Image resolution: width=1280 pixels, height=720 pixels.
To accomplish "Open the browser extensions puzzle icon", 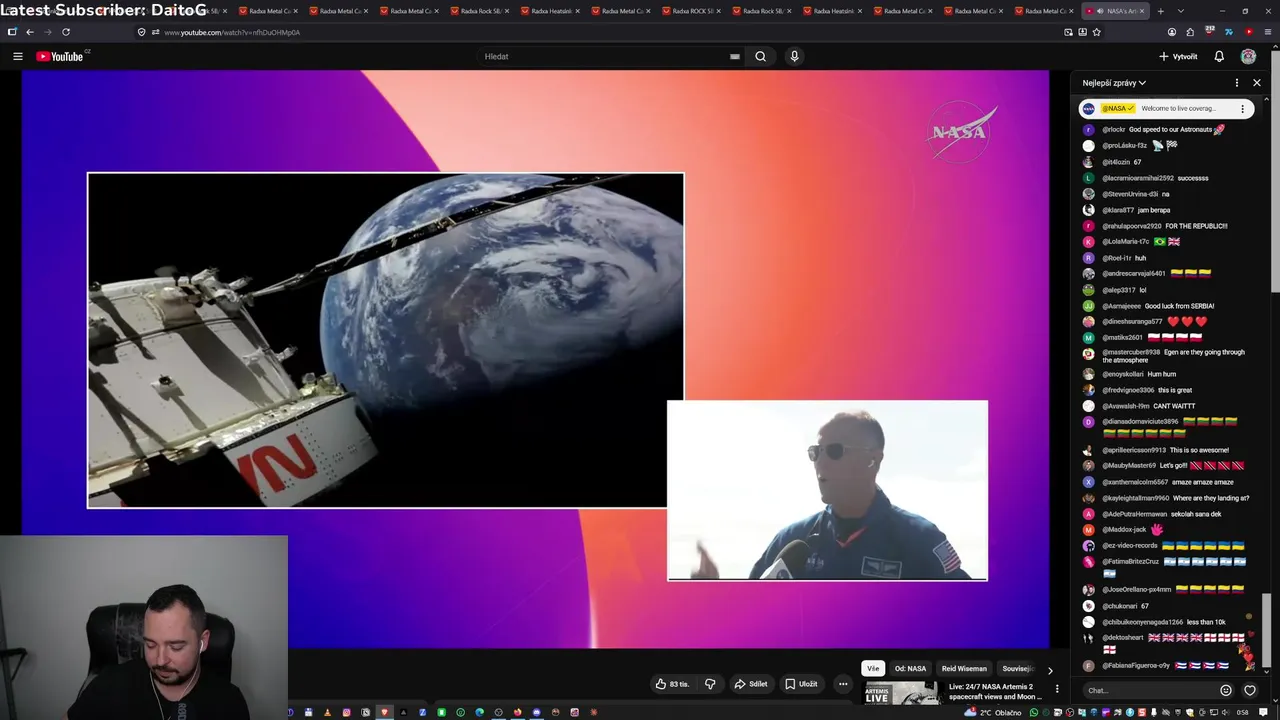I will coord(1190,32).
